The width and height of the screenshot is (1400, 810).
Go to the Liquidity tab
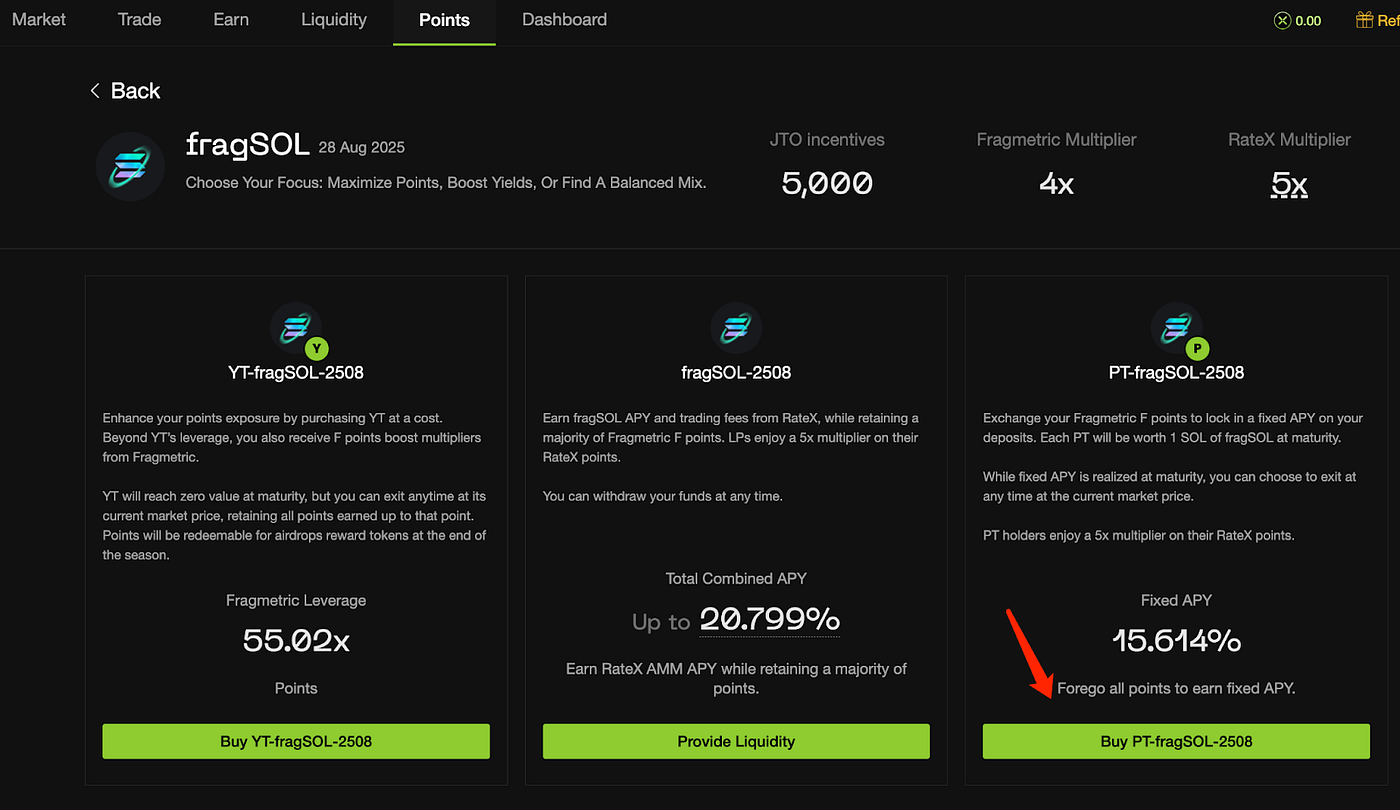[334, 19]
